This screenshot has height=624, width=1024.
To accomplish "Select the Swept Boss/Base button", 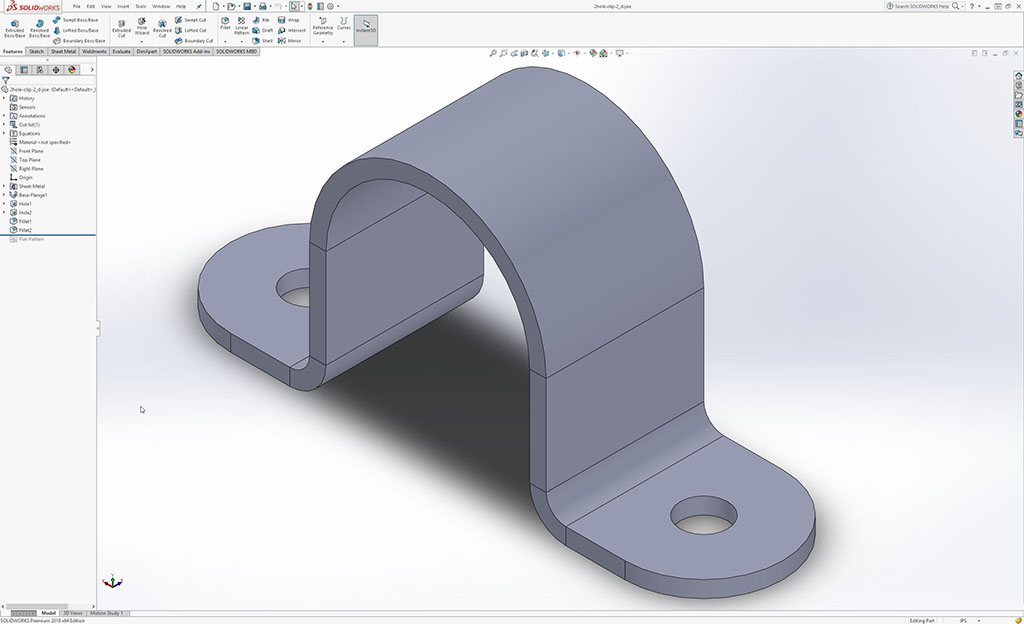I will pyautogui.click(x=75, y=19).
